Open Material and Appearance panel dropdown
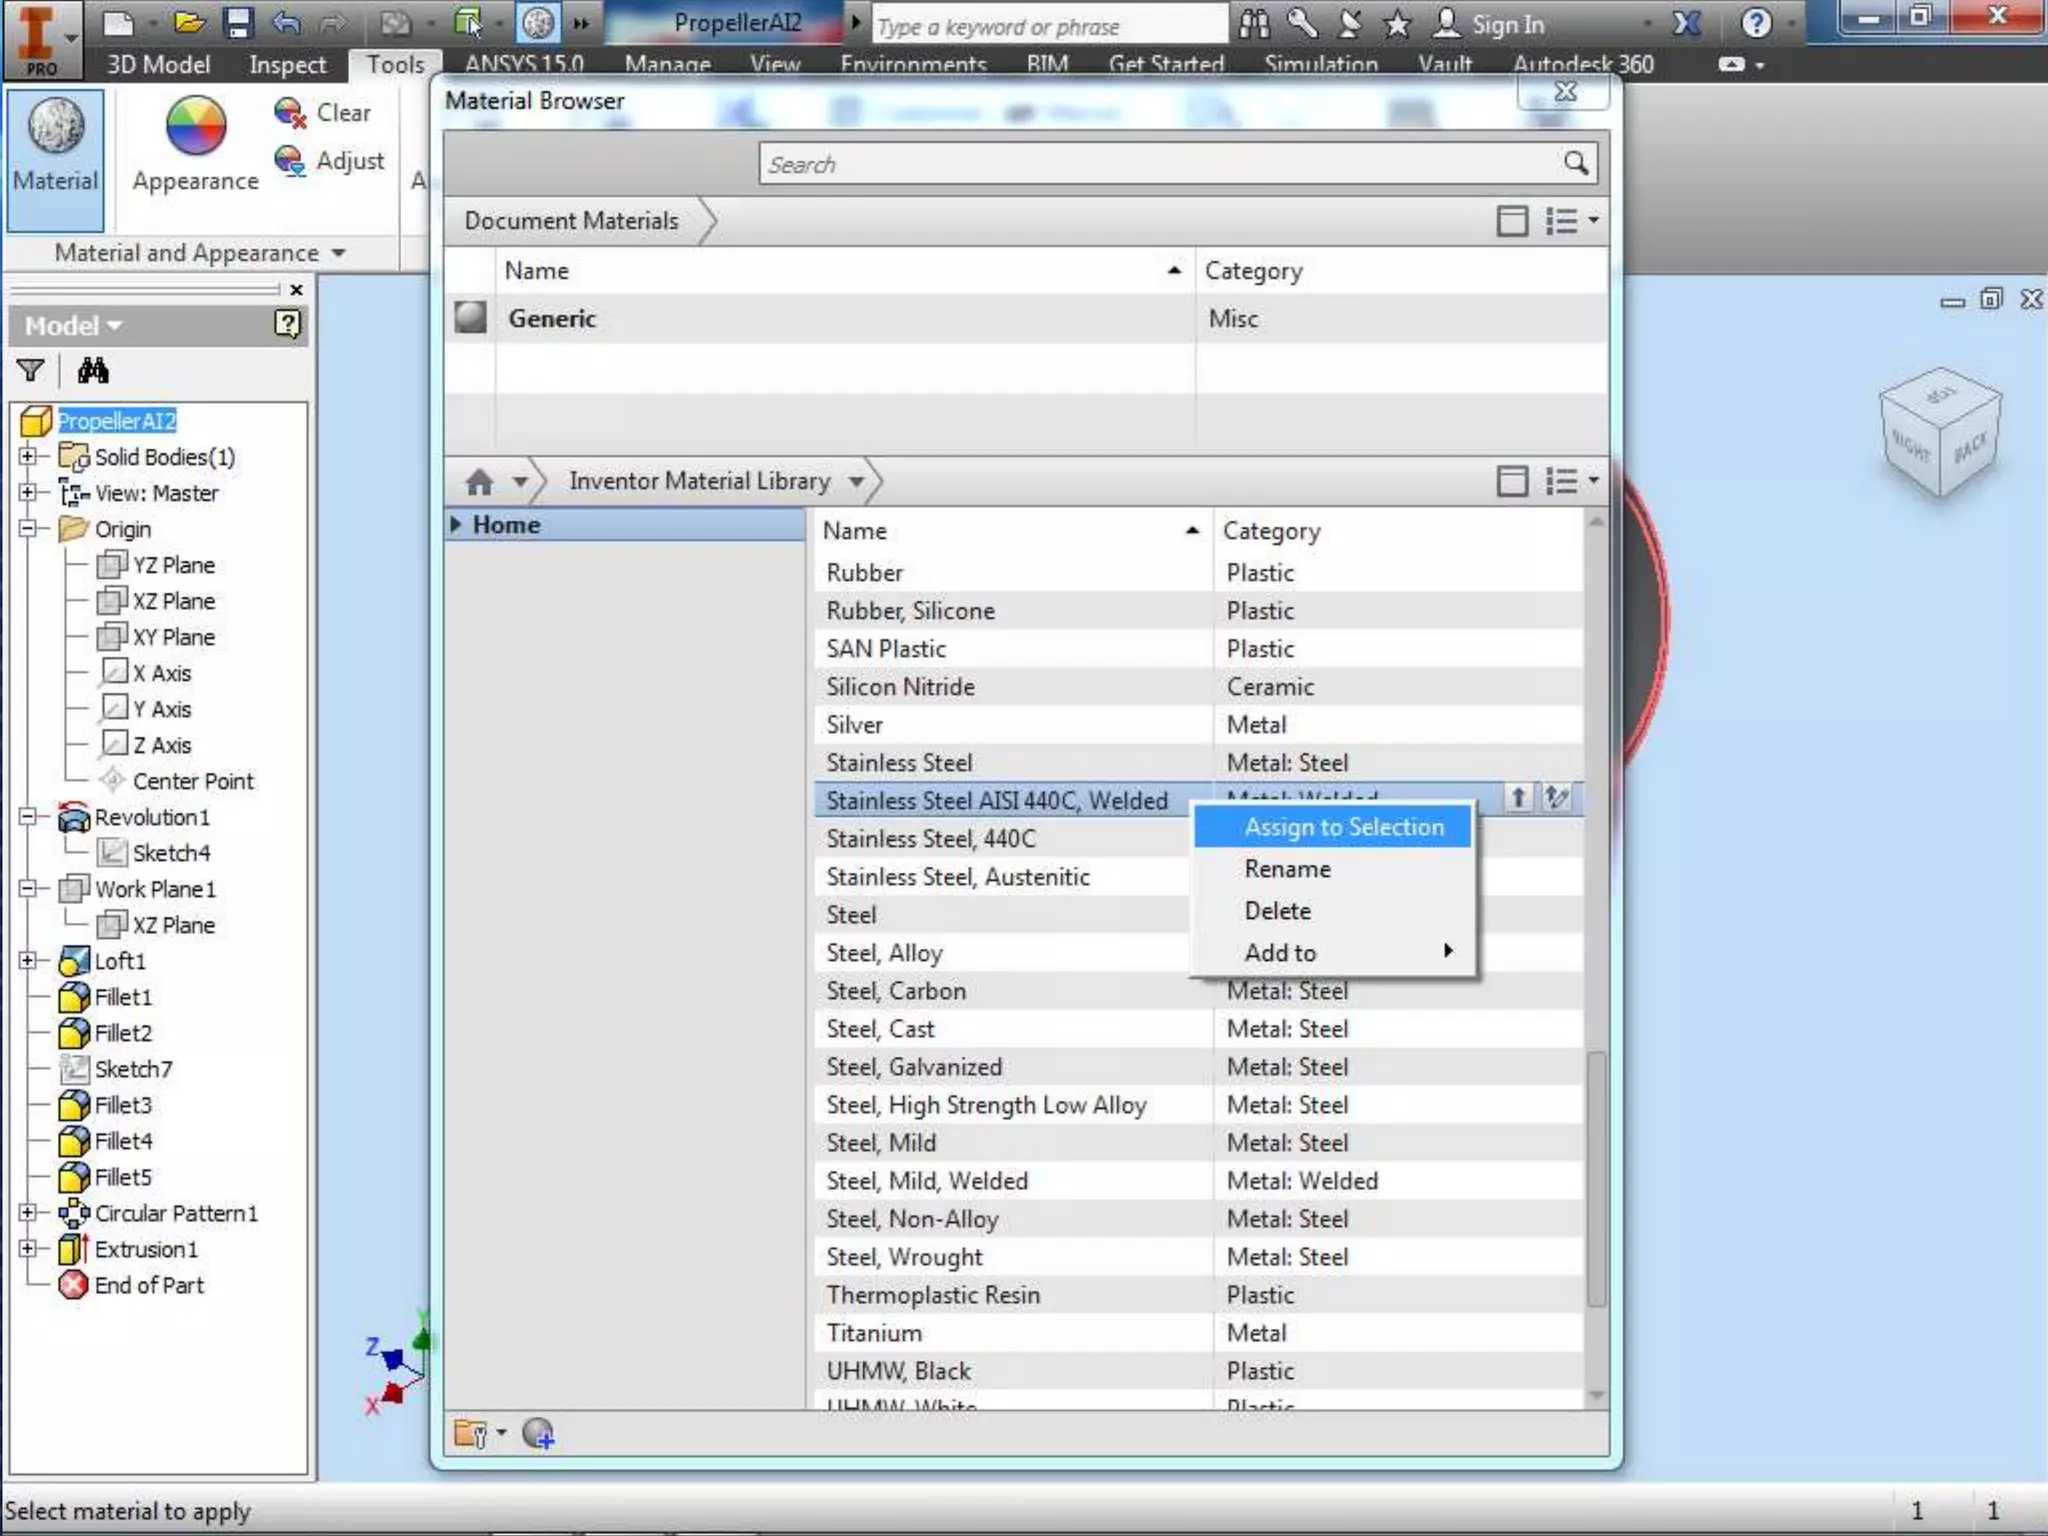Image resolution: width=2048 pixels, height=1536 pixels. [x=339, y=253]
